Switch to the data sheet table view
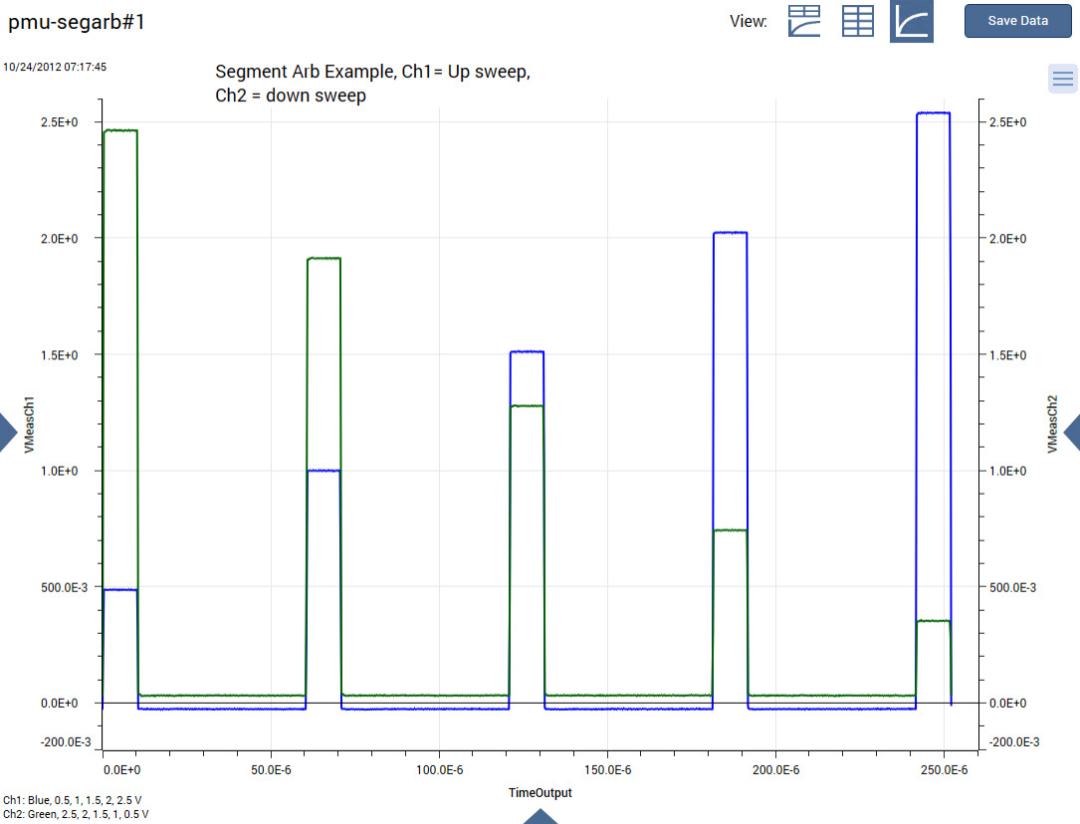Viewport: 1080px width, 824px height. pos(858,21)
